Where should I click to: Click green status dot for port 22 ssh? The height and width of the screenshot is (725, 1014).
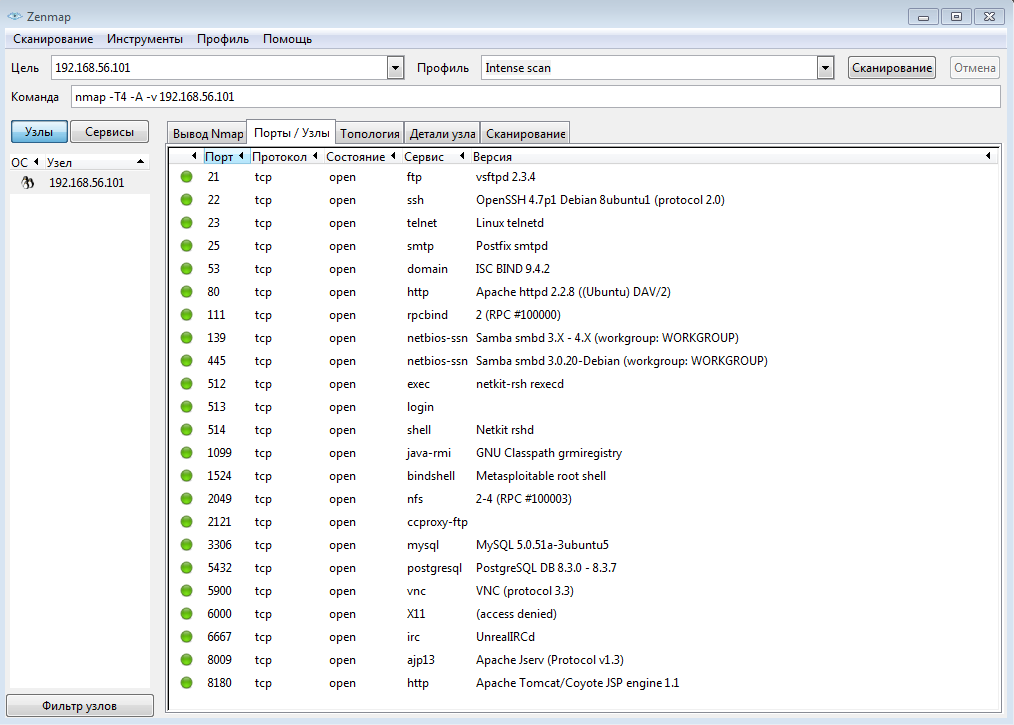186,200
